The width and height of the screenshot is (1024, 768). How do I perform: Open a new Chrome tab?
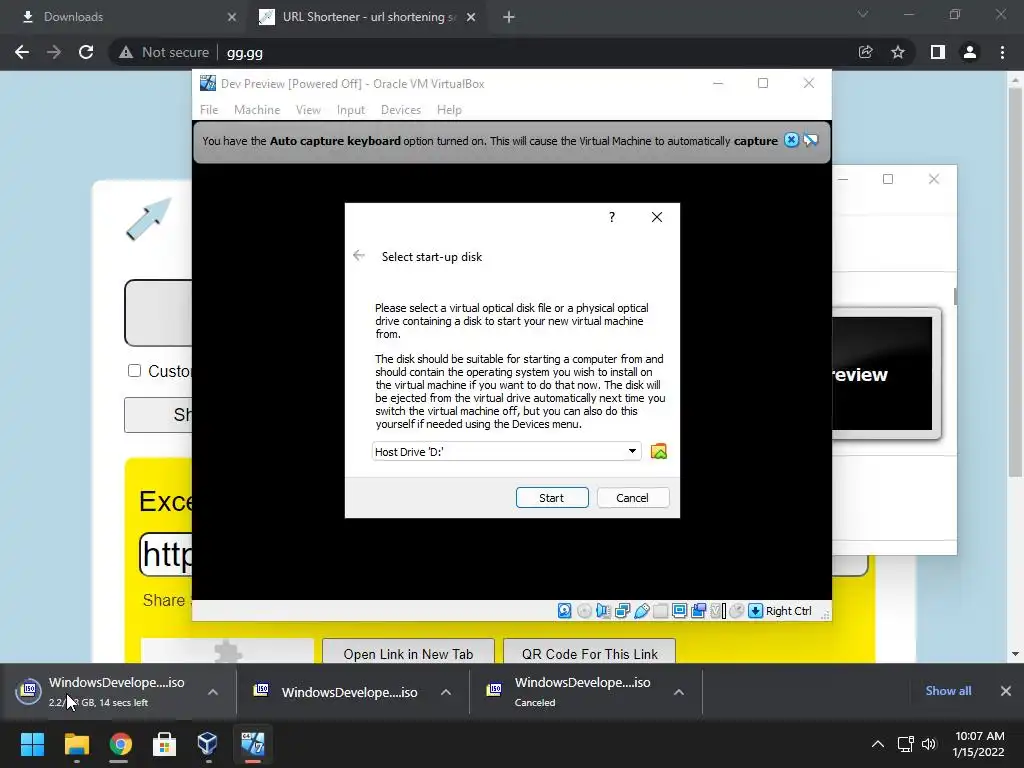pyautogui.click(x=509, y=17)
